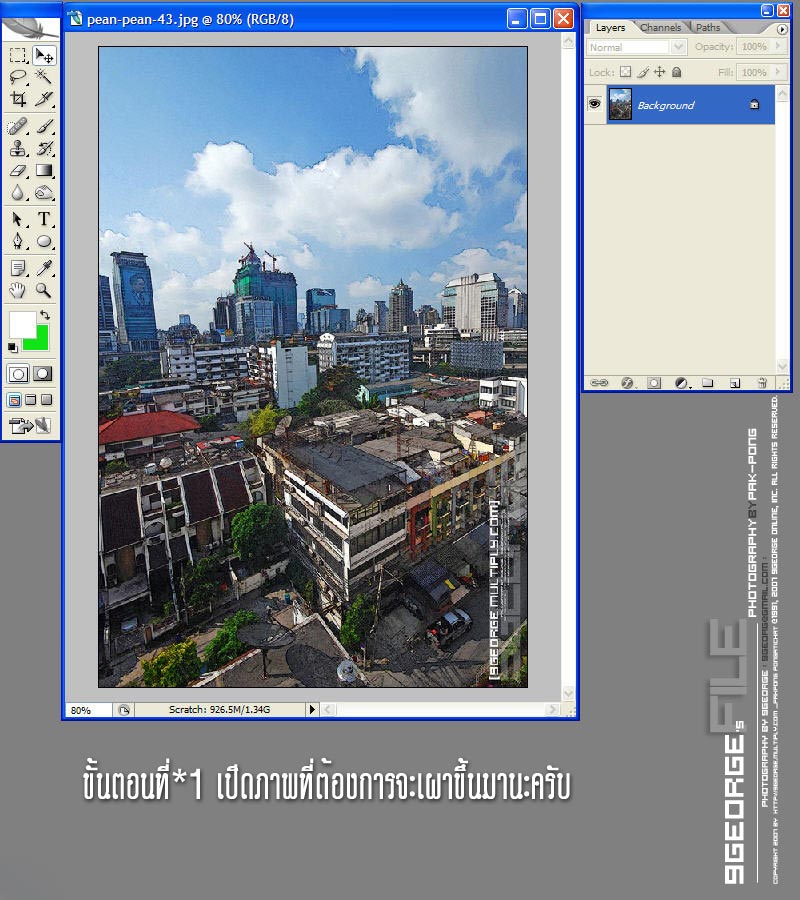
Task: Click the 80% zoom field in status bar
Action: click(x=88, y=710)
